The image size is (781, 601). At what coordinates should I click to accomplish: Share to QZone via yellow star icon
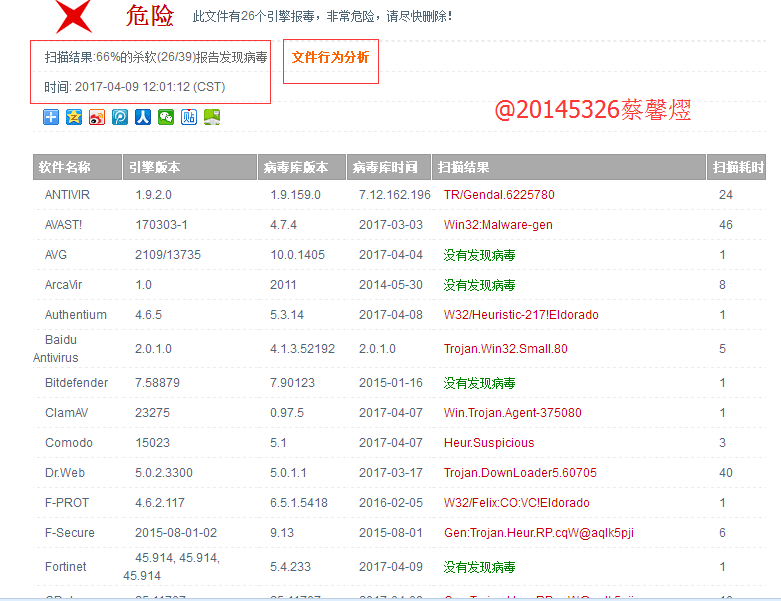[74, 117]
